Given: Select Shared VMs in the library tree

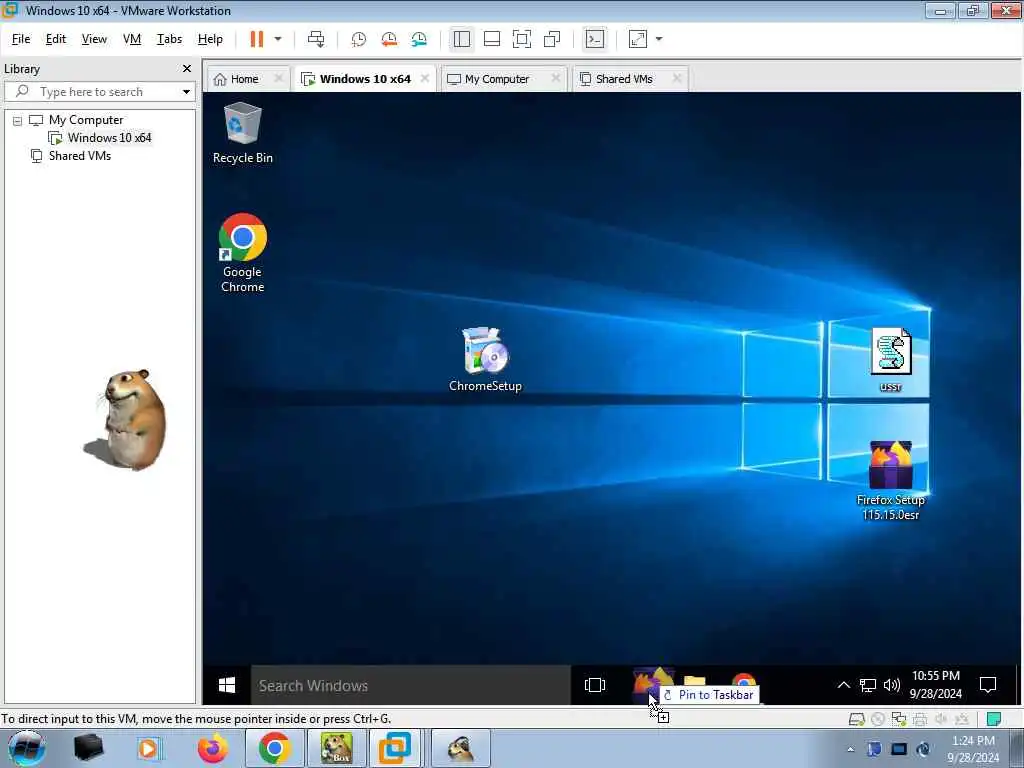Looking at the screenshot, I should 80,156.
